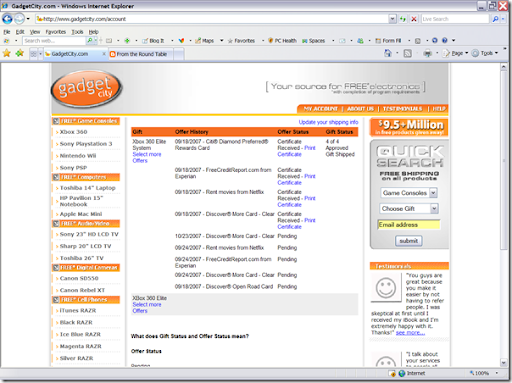This screenshot has width=512, height=383.
Task: Click the Print icon in command bar
Action: (x=427, y=53)
